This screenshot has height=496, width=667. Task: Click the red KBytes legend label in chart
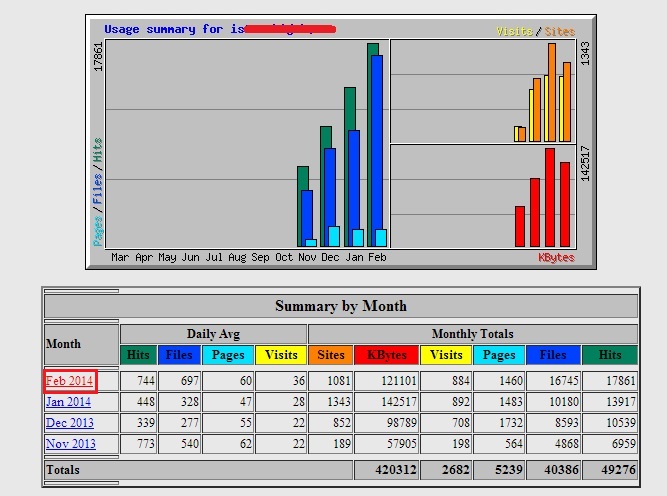click(556, 257)
